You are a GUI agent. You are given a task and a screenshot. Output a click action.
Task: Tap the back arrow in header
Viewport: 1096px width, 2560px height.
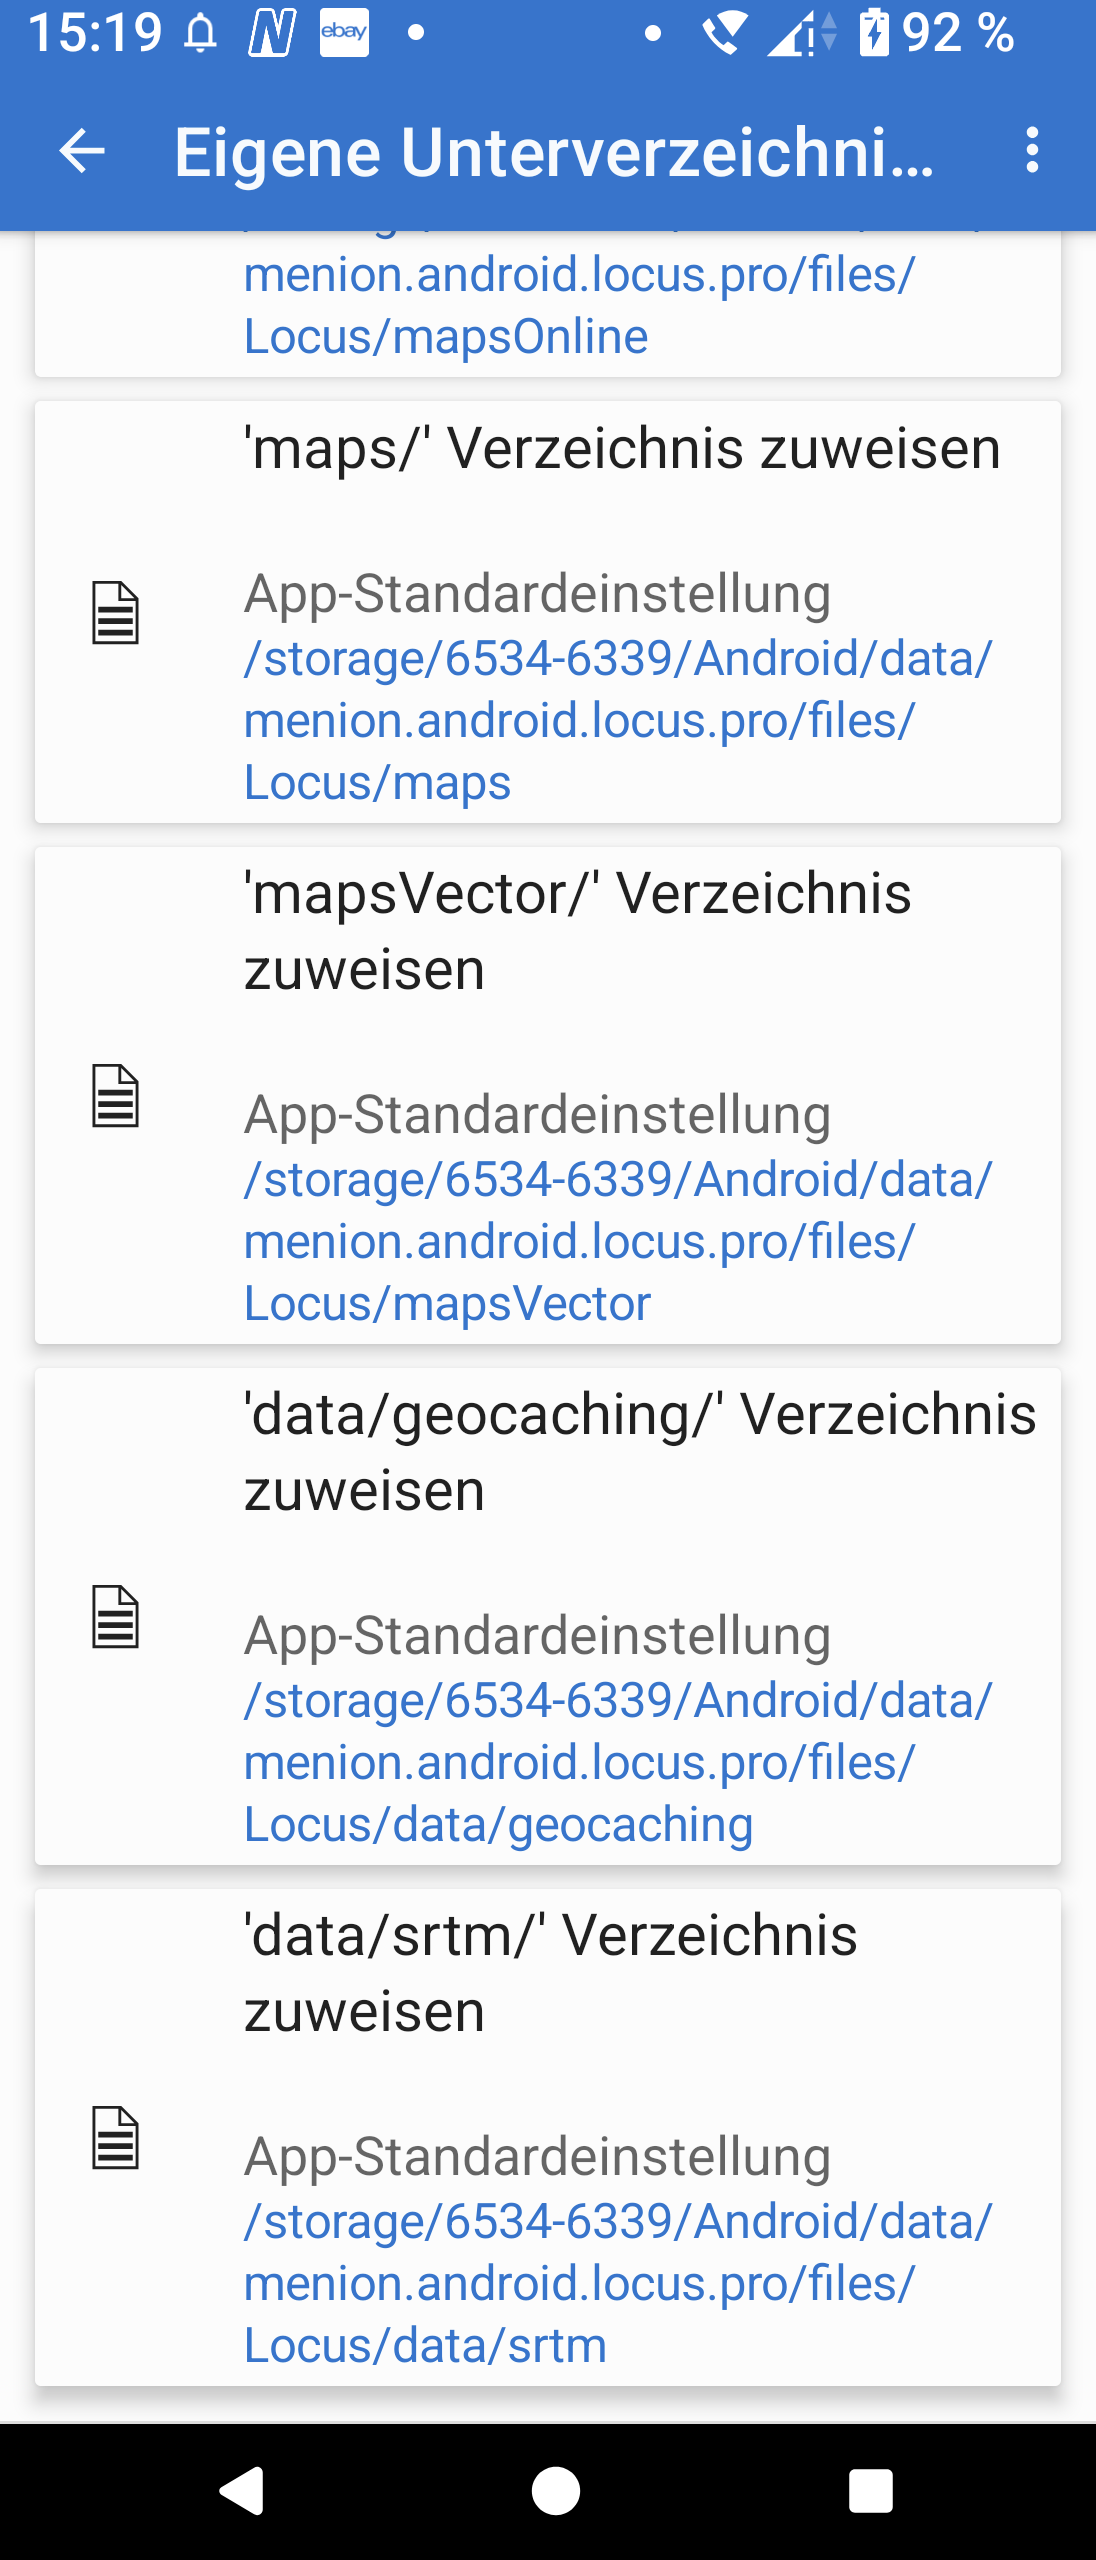tap(82, 151)
